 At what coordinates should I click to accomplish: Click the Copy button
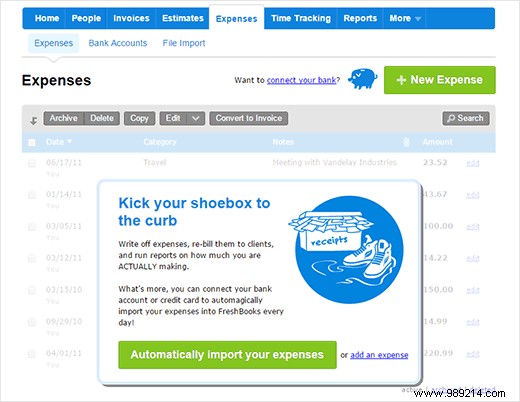[x=139, y=118]
